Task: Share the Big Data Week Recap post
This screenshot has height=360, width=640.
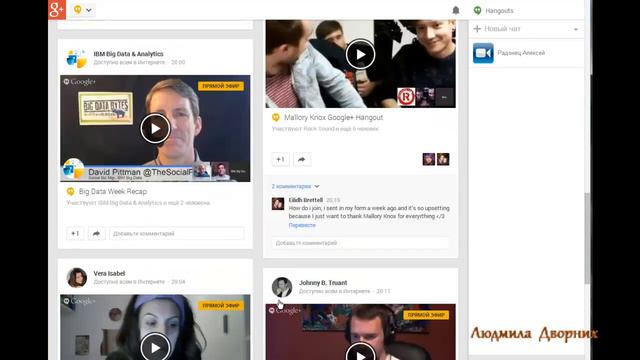Action: (96, 233)
